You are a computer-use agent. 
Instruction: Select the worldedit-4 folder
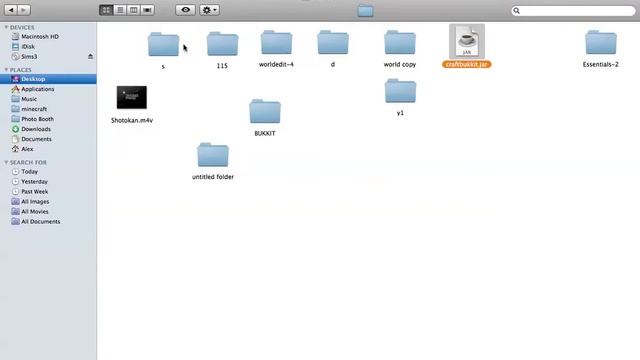pos(276,42)
